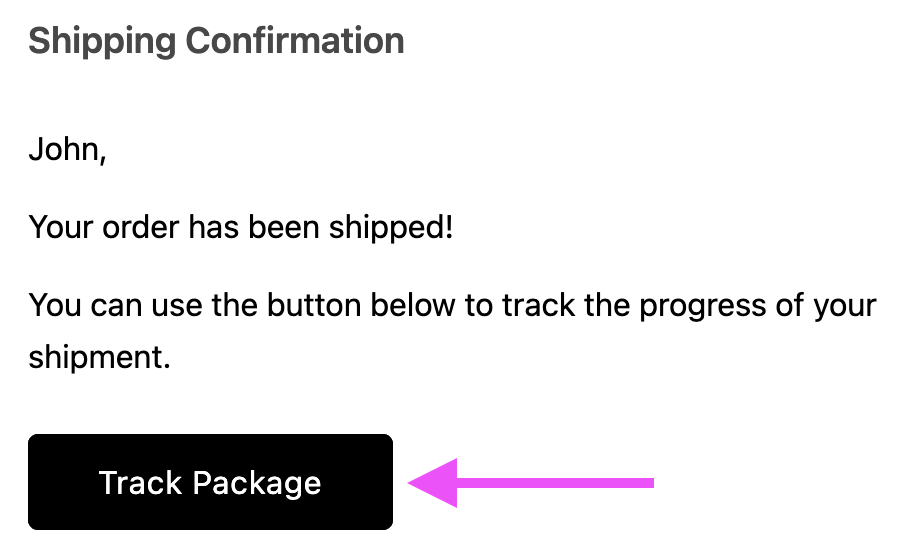The width and height of the screenshot is (914, 552).
Task: Click the pink arrow pointing at the button
Action: (530, 483)
